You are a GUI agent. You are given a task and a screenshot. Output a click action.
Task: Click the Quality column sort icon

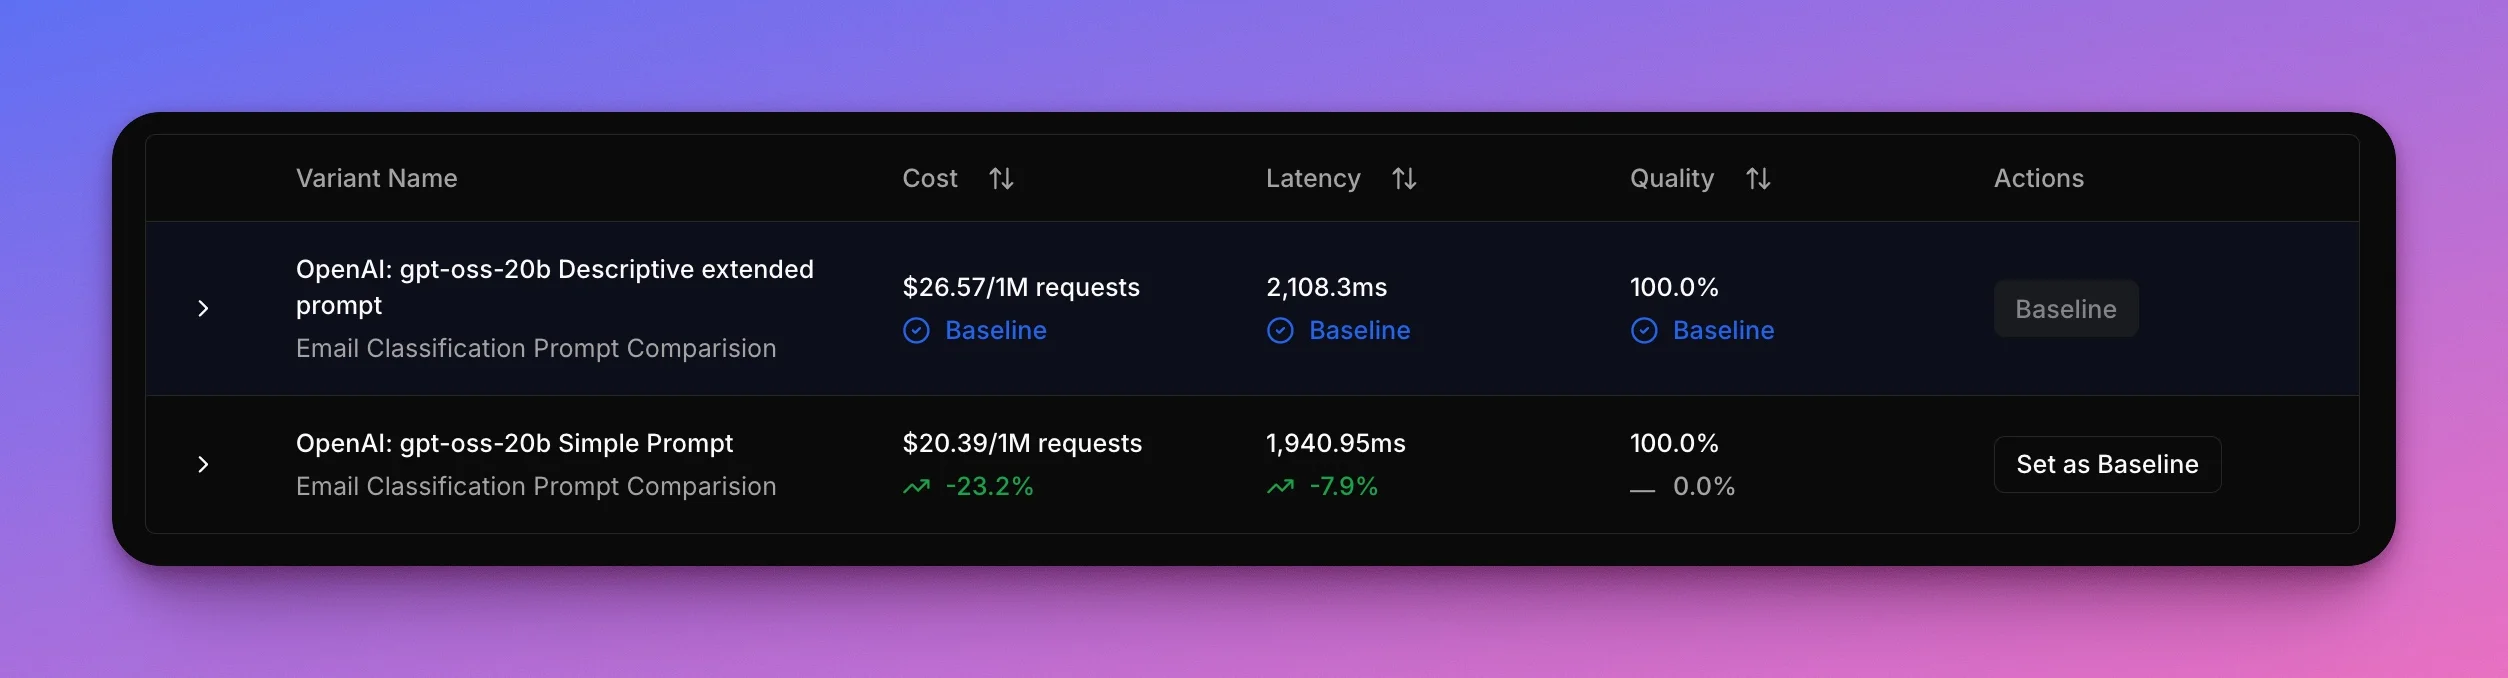1758,179
